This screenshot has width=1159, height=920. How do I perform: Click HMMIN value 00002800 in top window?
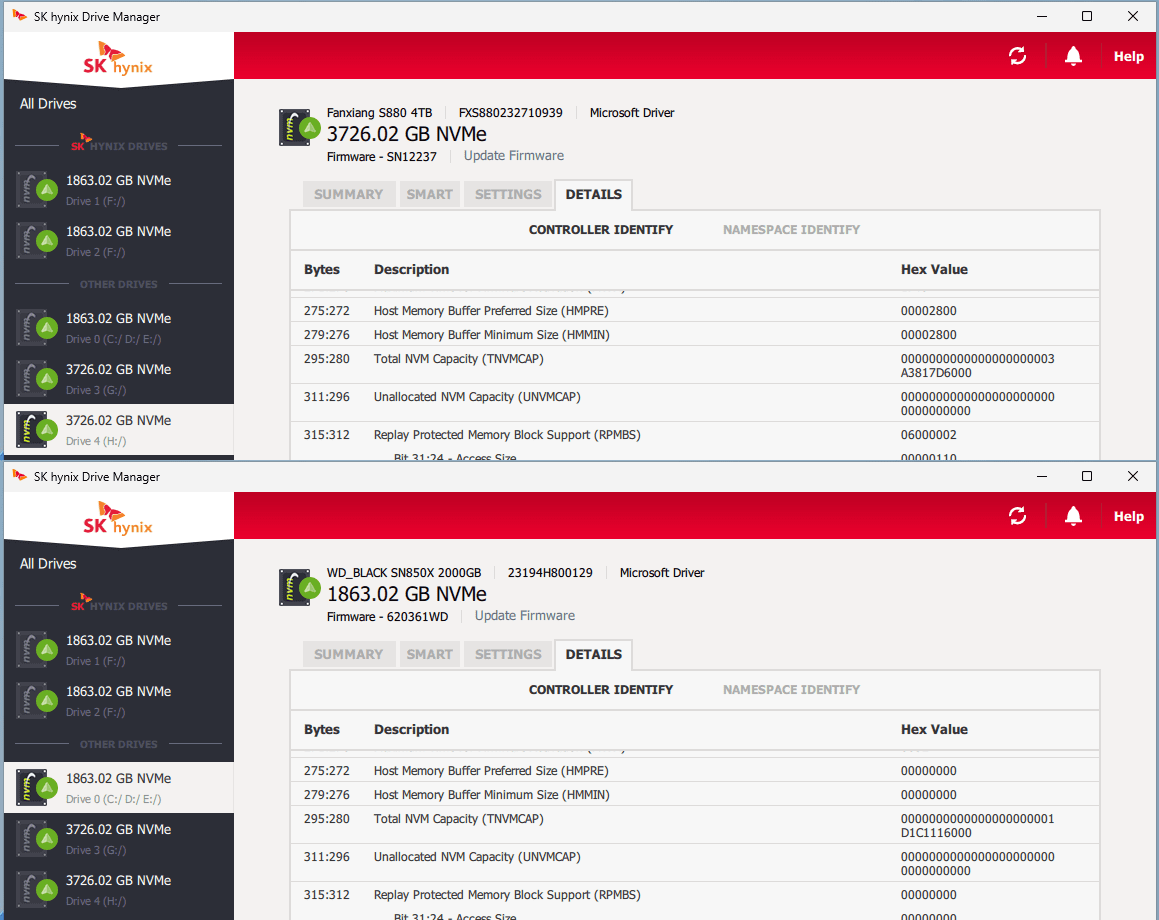coord(928,335)
